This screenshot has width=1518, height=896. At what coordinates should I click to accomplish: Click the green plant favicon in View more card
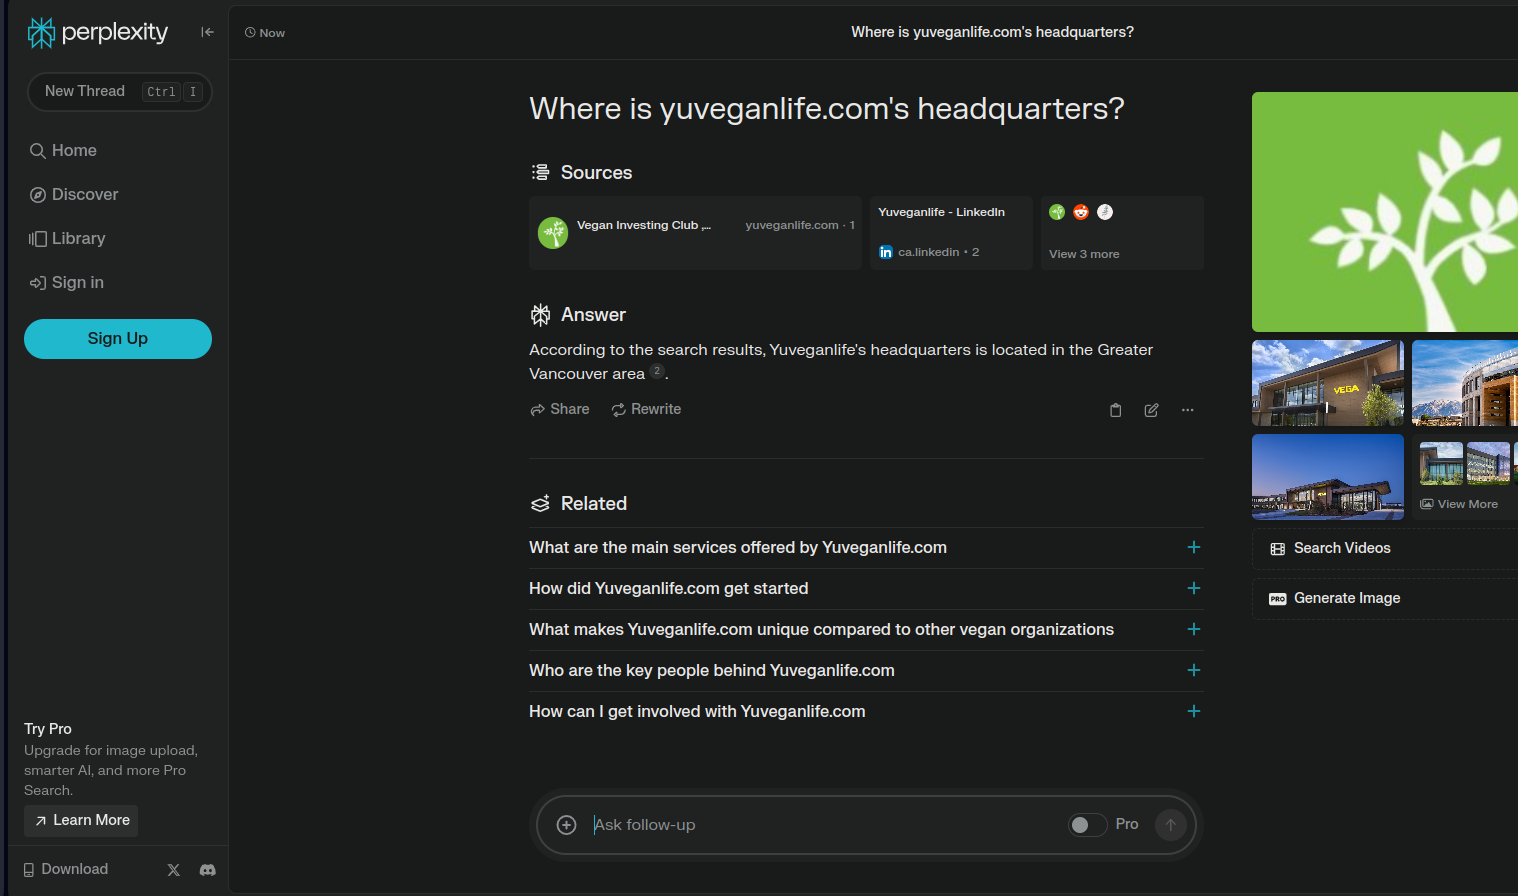(1057, 212)
